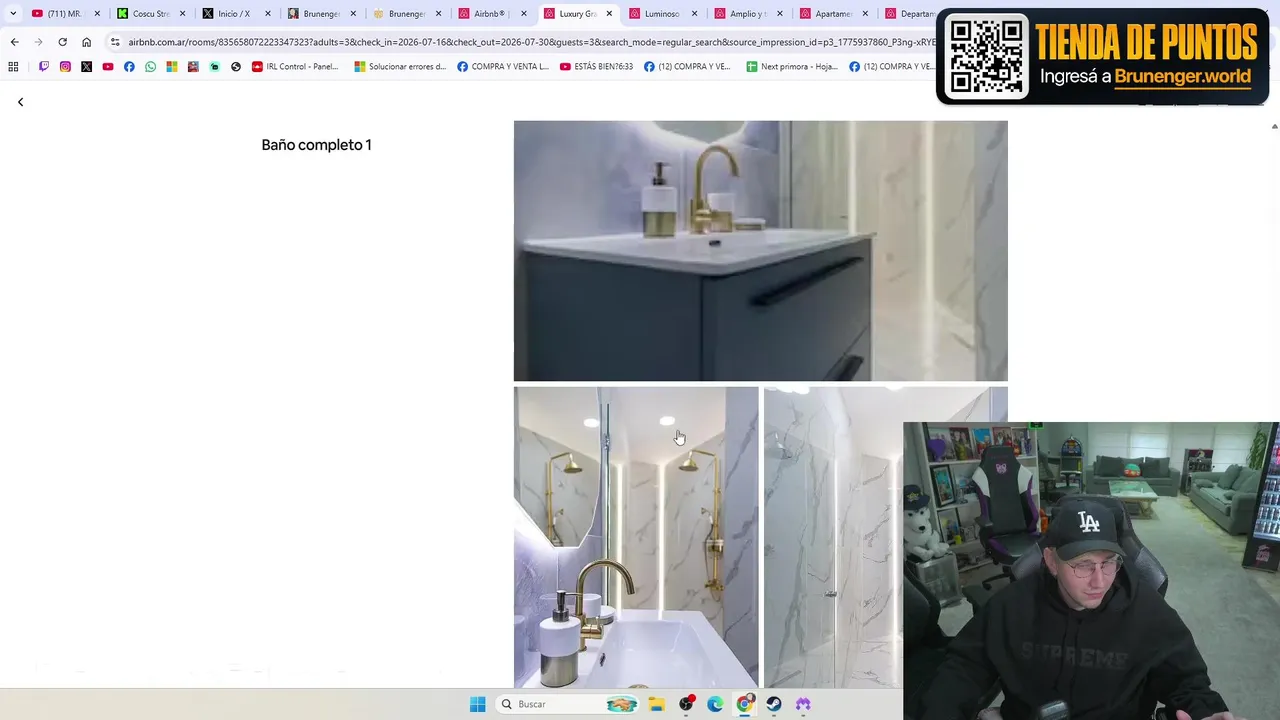Open the WhatsApp bookmark icon
This screenshot has height=720, width=1280.
151,67
